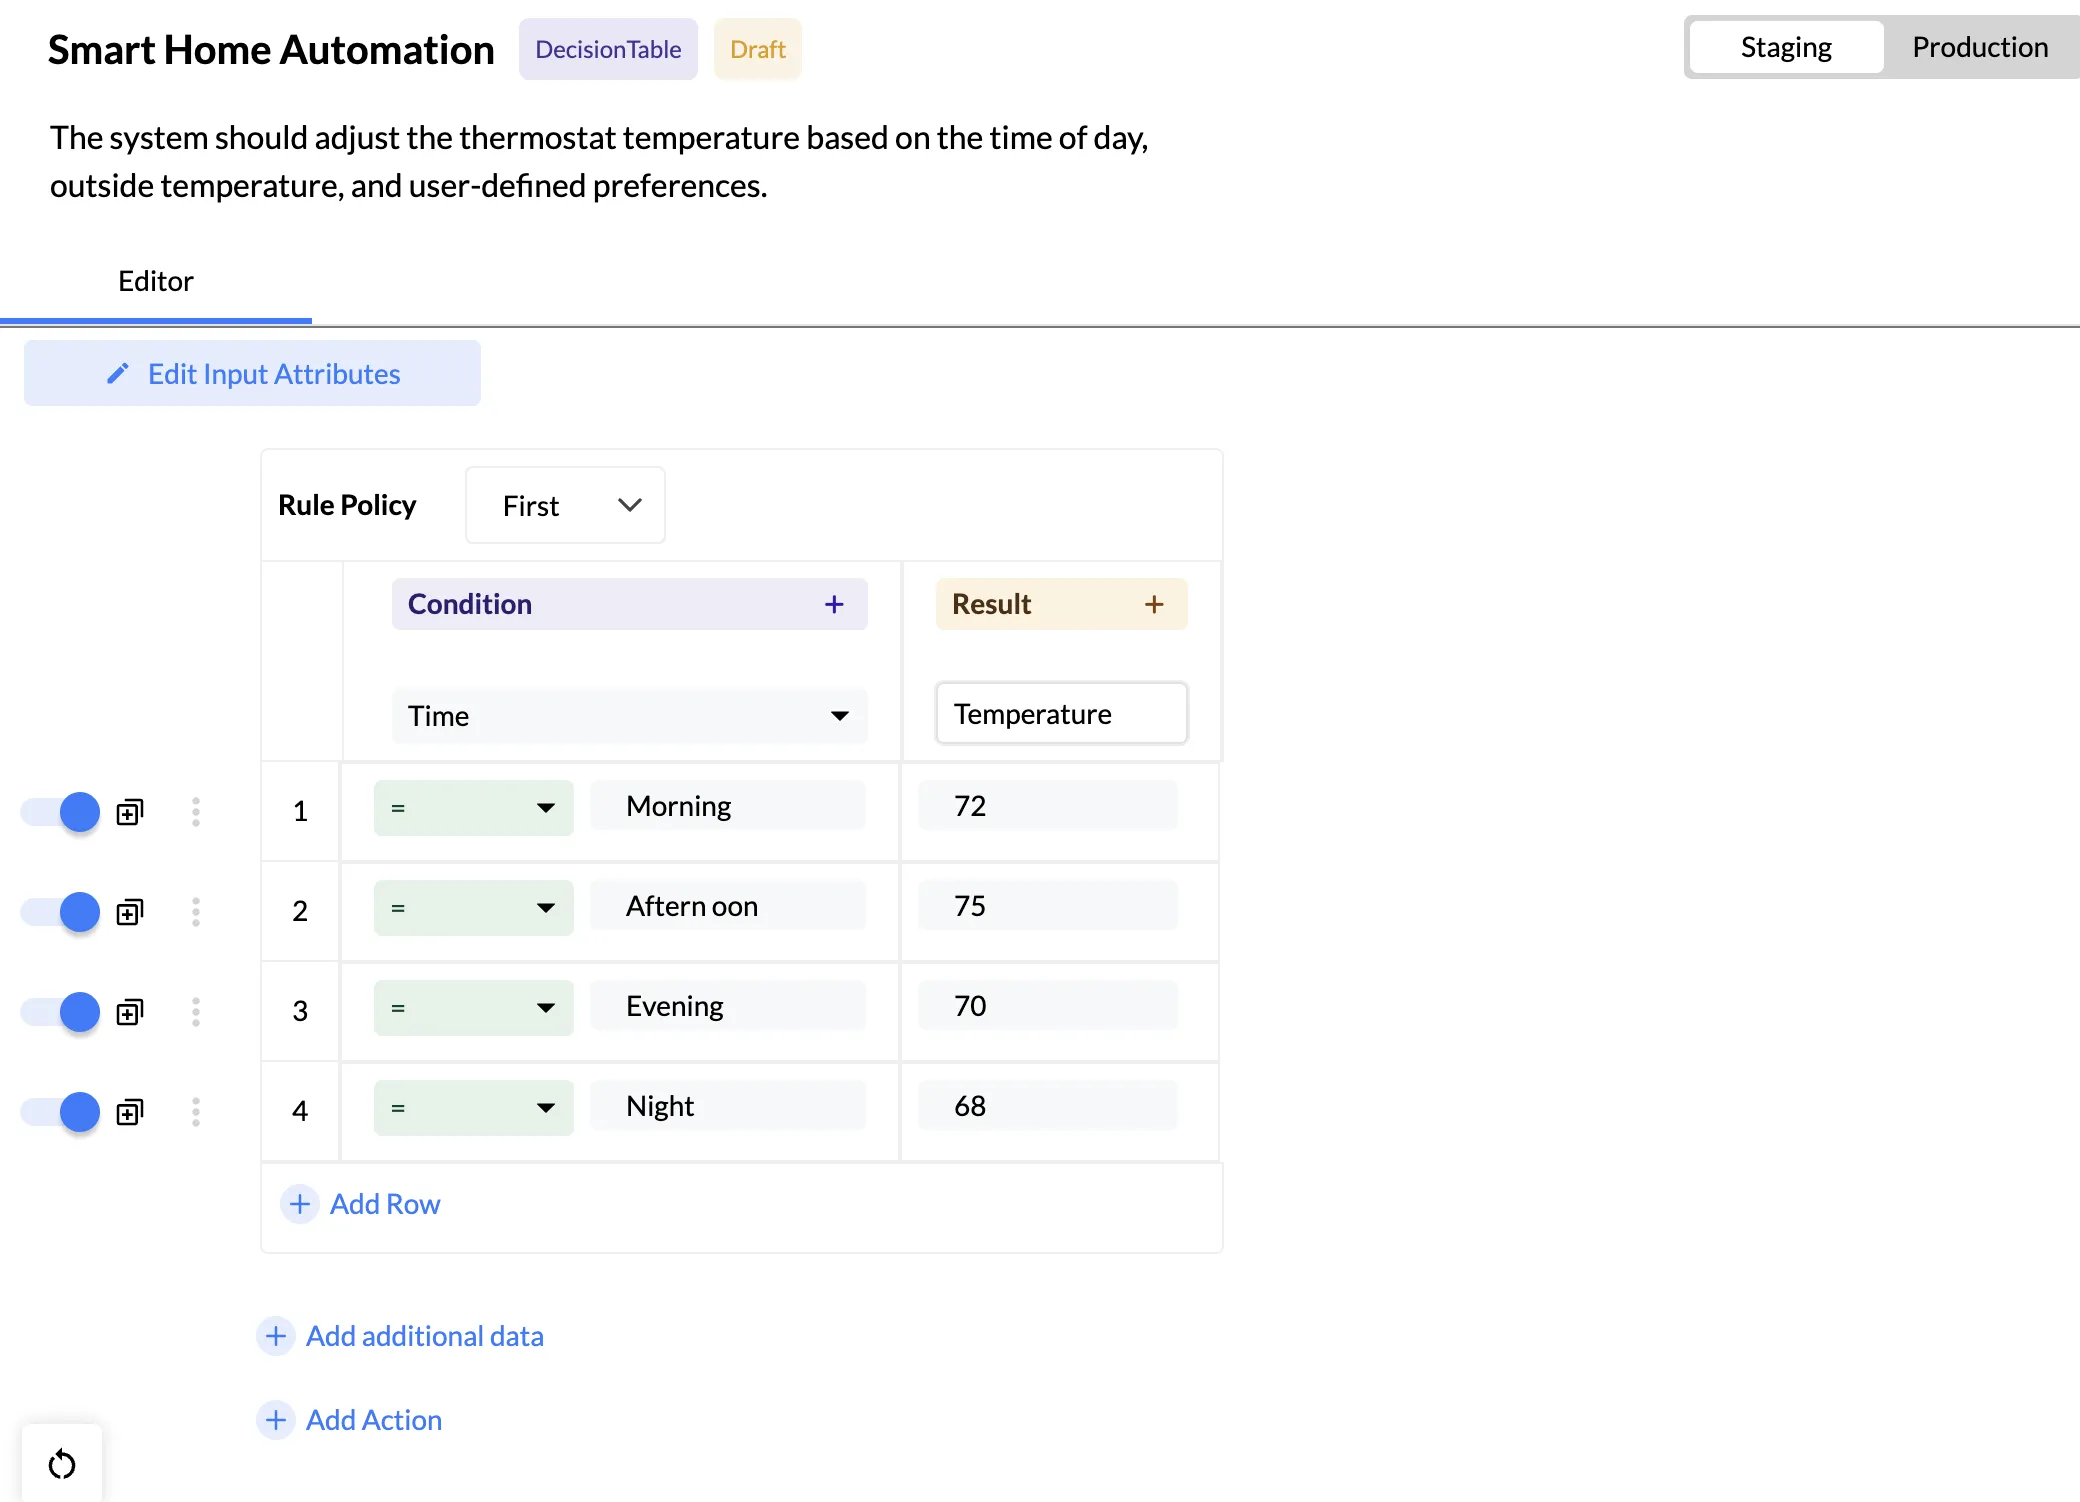
Task: Click the duplicate row icon for rule 3
Action: [130, 1012]
